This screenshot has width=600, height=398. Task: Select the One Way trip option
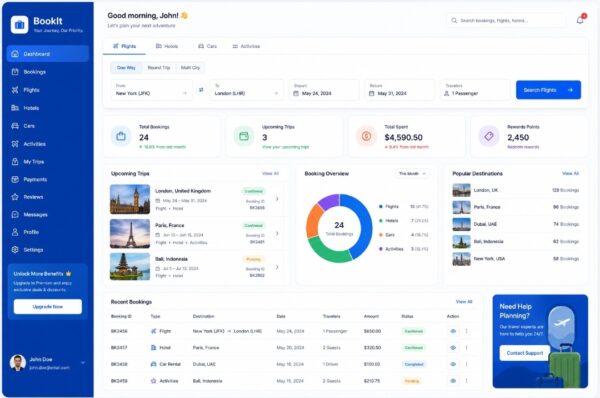[126, 68]
